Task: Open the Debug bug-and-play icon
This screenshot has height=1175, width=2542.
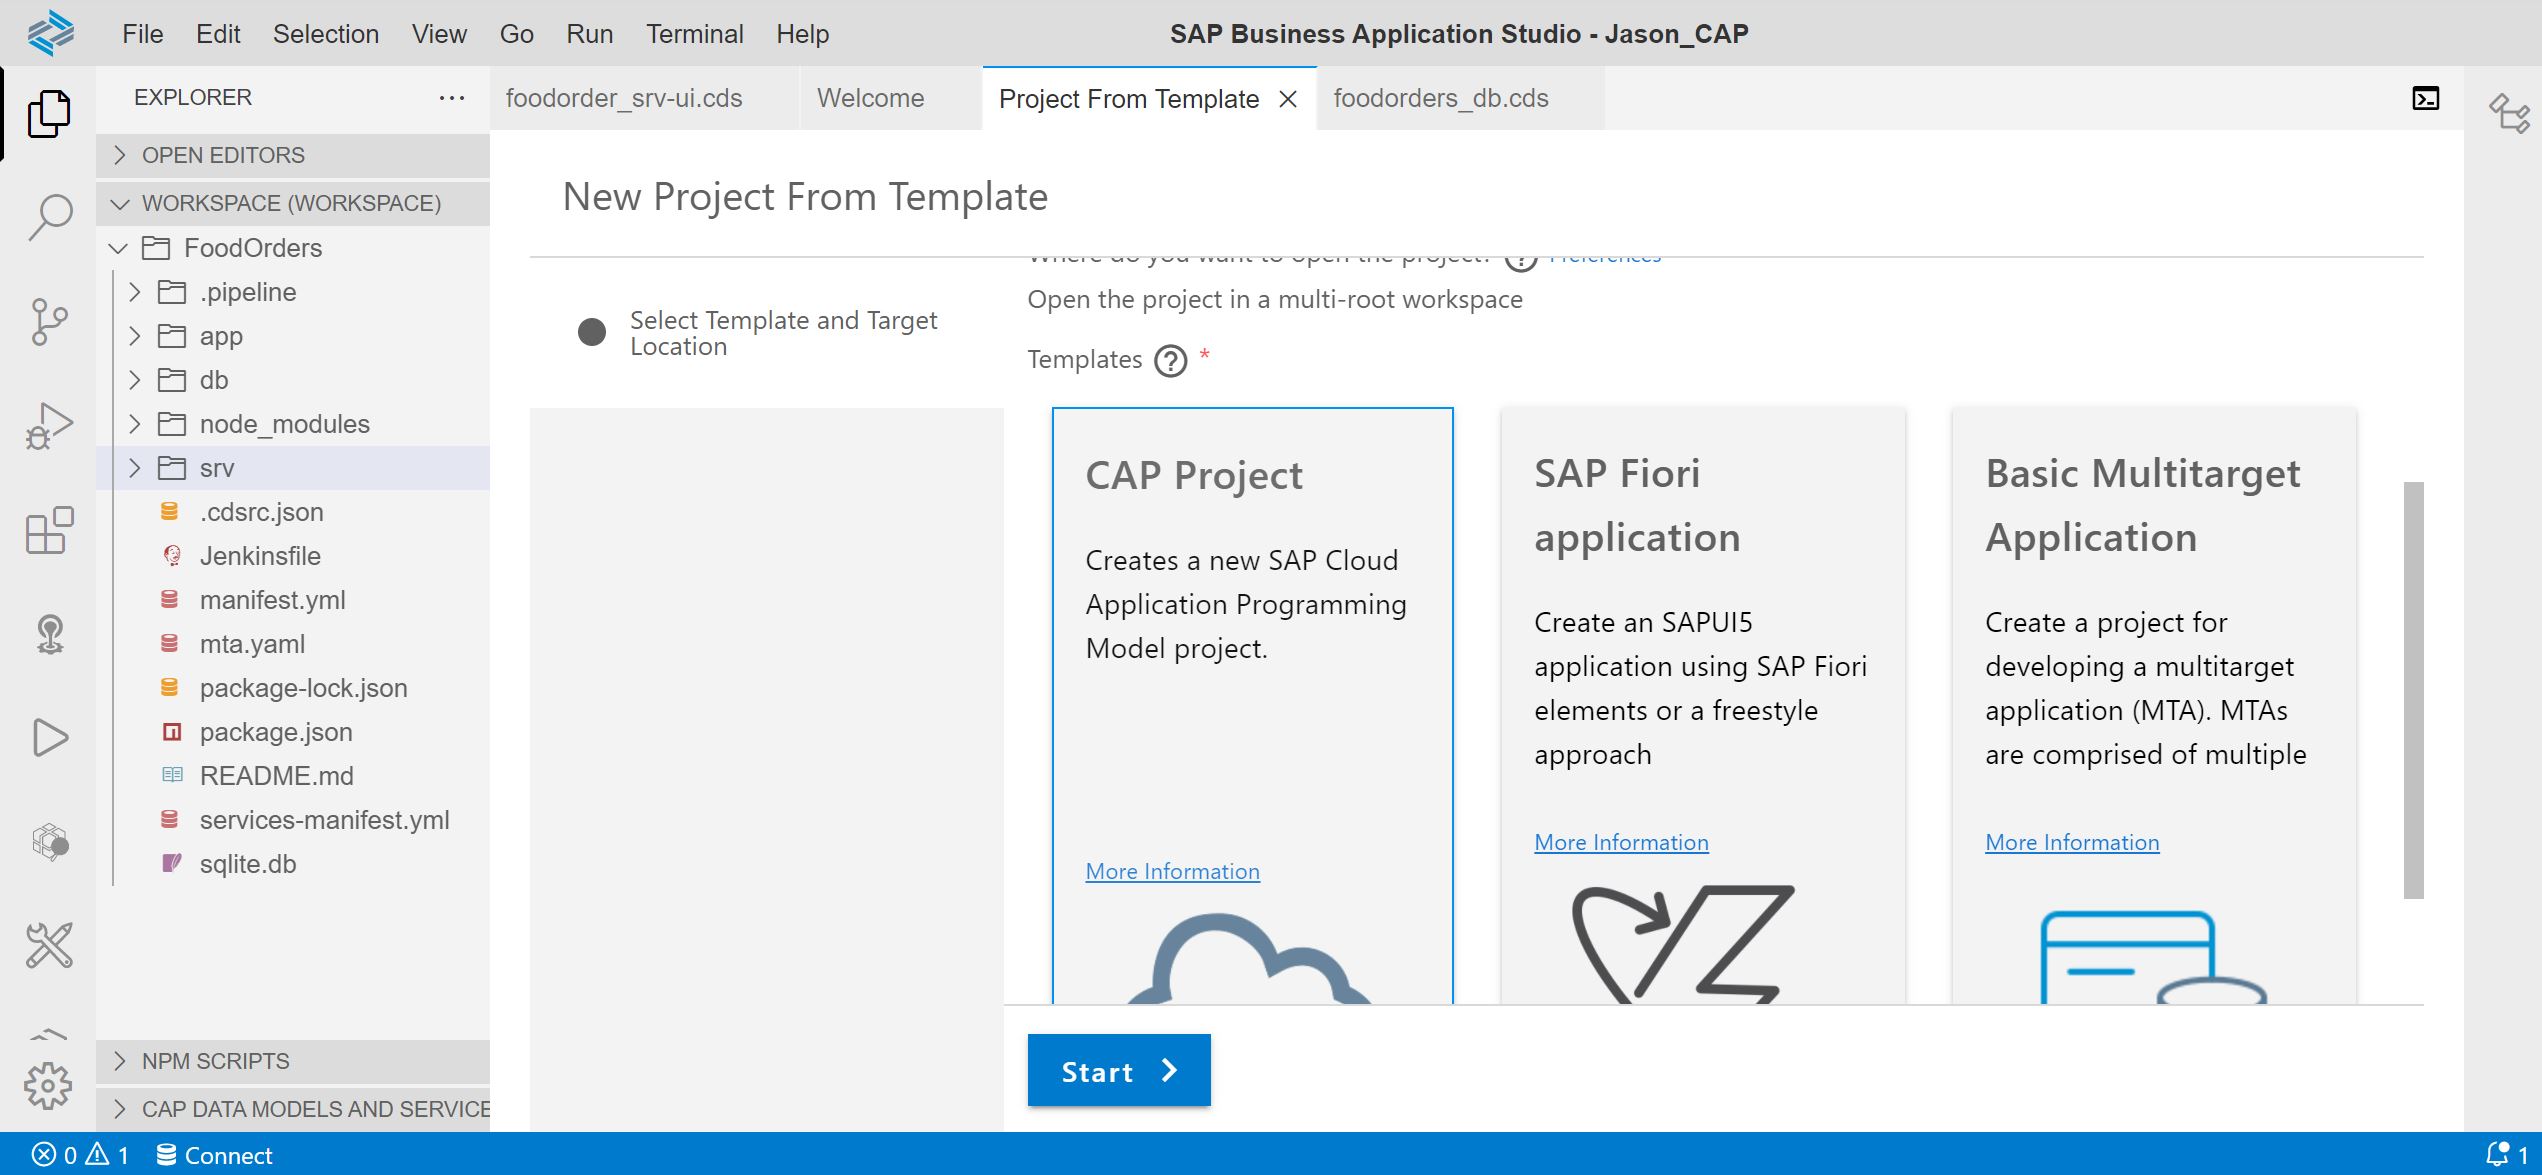Action: click(49, 427)
